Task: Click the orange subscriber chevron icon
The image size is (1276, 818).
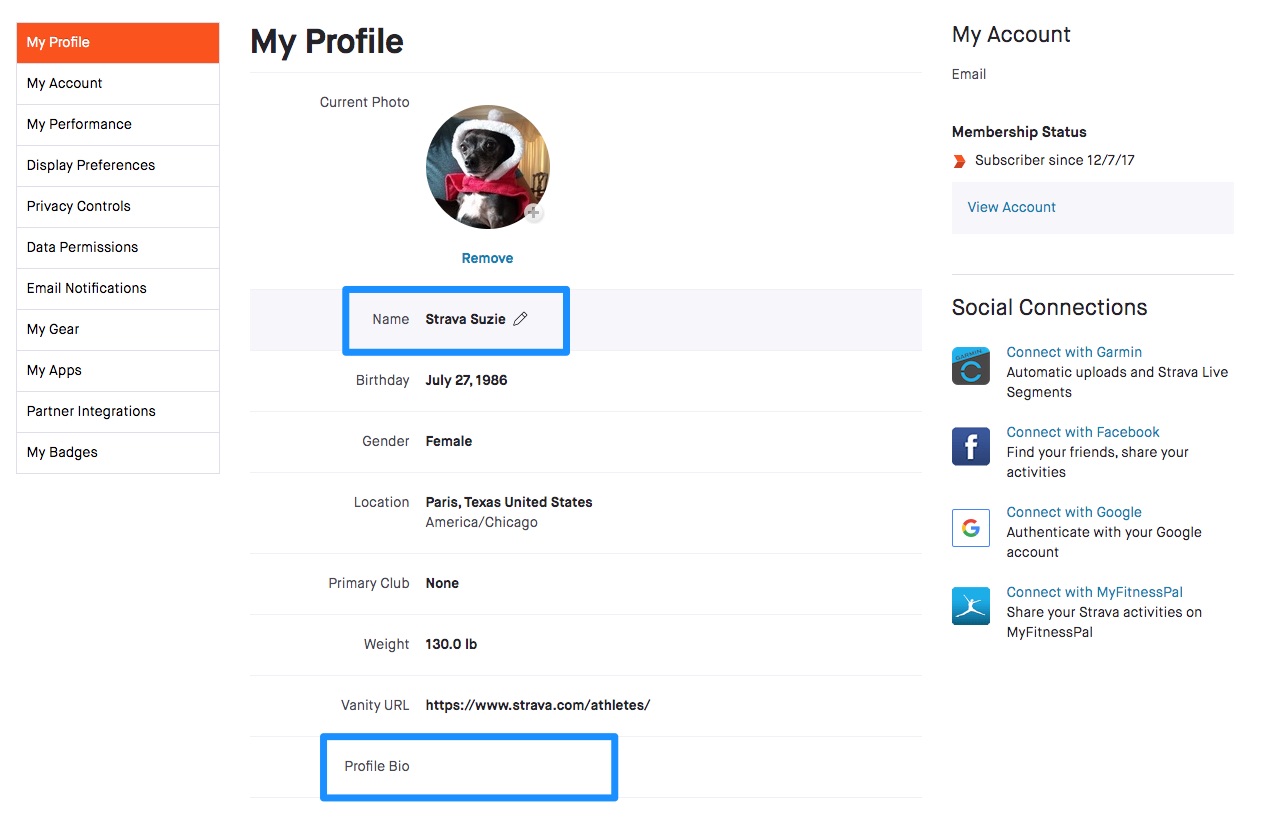Action: 960,160
